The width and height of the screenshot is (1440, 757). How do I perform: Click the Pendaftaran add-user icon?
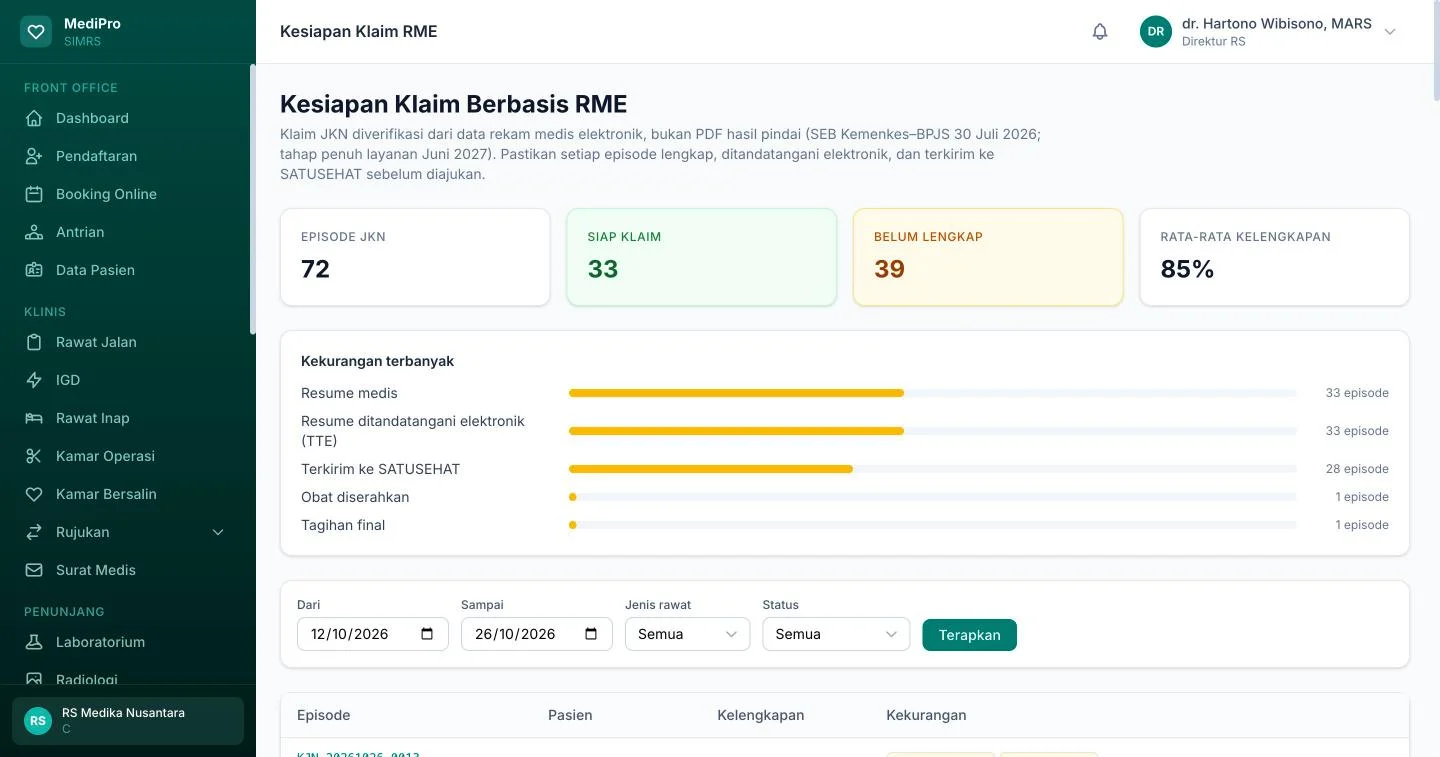34,156
